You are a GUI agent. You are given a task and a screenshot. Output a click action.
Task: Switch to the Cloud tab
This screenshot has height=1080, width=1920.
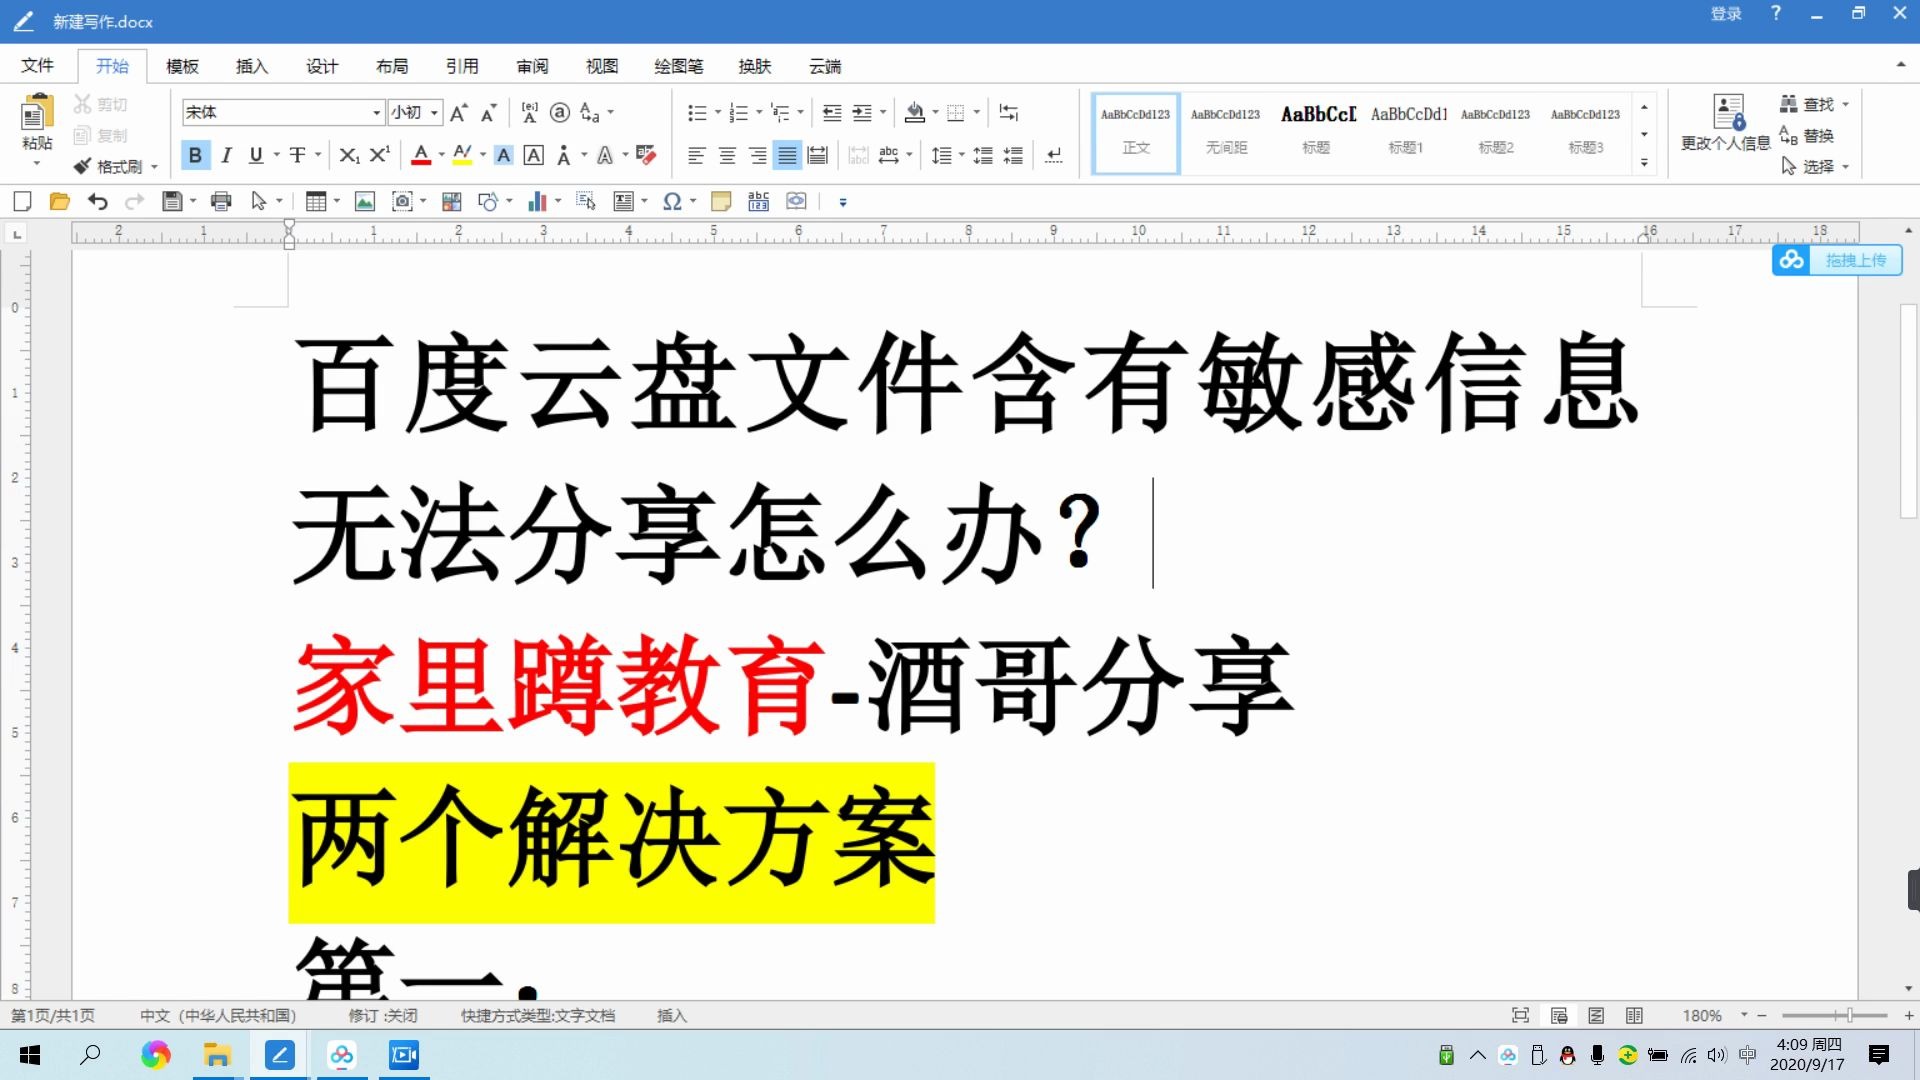pos(825,66)
